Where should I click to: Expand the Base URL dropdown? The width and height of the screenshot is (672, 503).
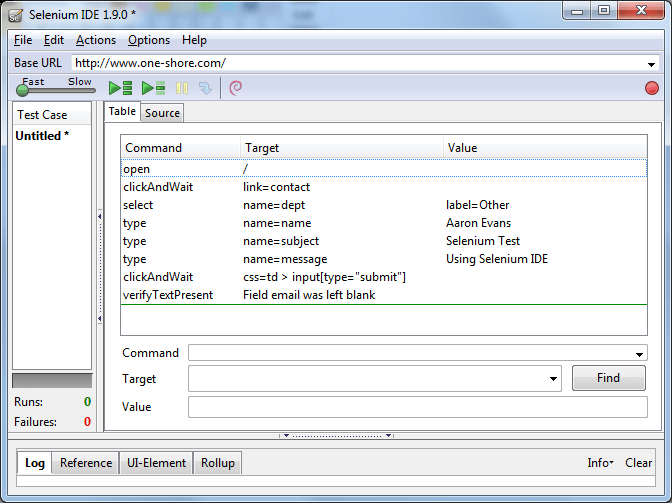pyautogui.click(x=652, y=64)
